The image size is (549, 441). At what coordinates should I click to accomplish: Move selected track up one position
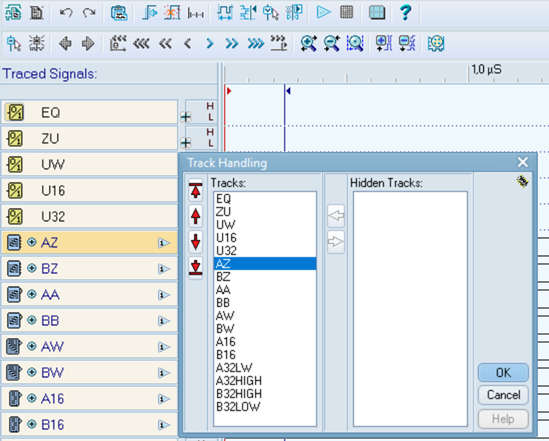195,216
